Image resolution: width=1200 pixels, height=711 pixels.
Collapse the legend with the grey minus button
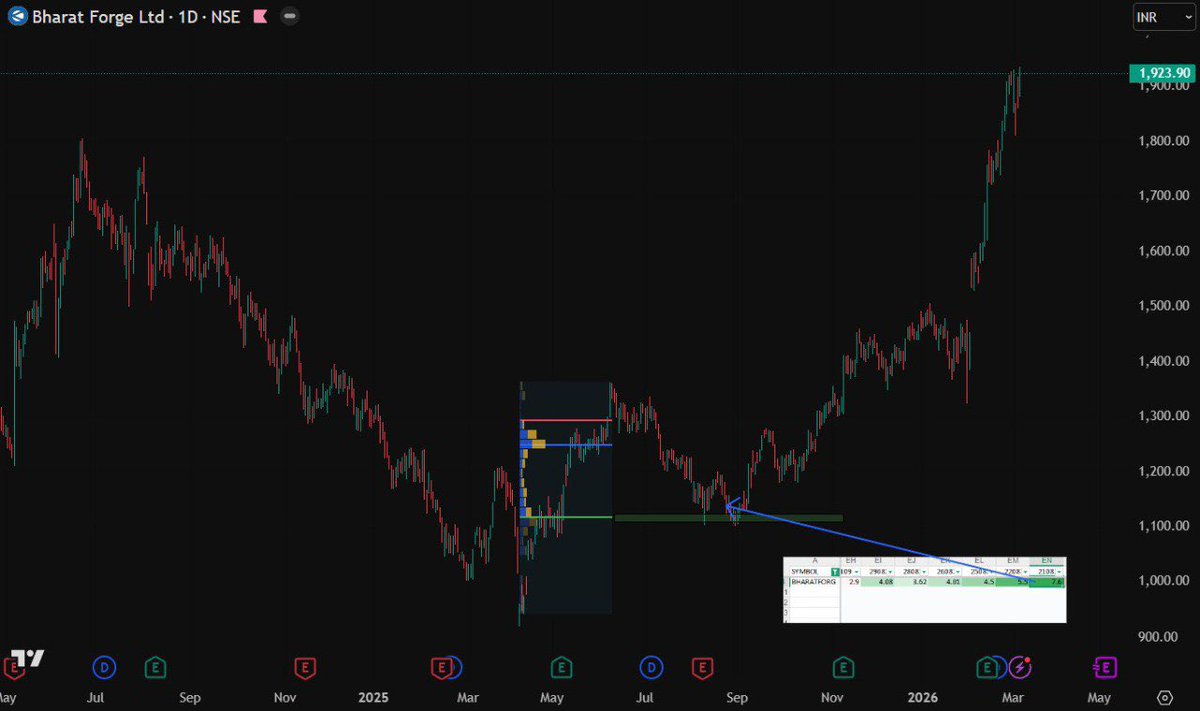pos(289,17)
